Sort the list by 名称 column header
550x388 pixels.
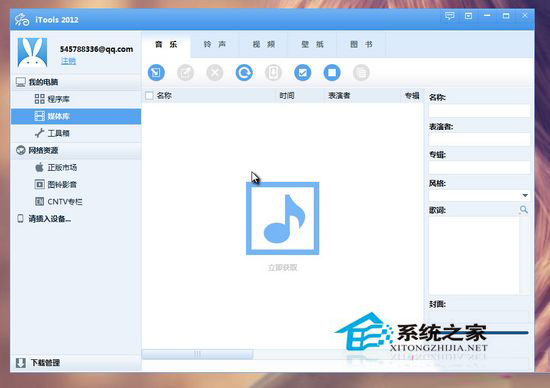[164, 95]
